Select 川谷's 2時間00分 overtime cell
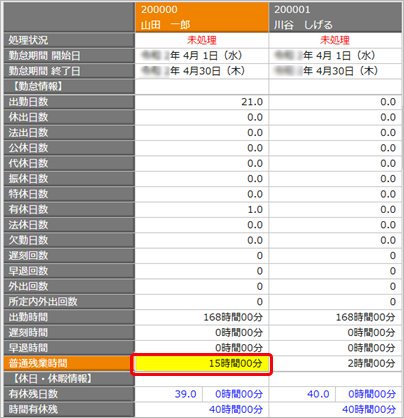The height and width of the screenshot is (418, 404). (335, 363)
